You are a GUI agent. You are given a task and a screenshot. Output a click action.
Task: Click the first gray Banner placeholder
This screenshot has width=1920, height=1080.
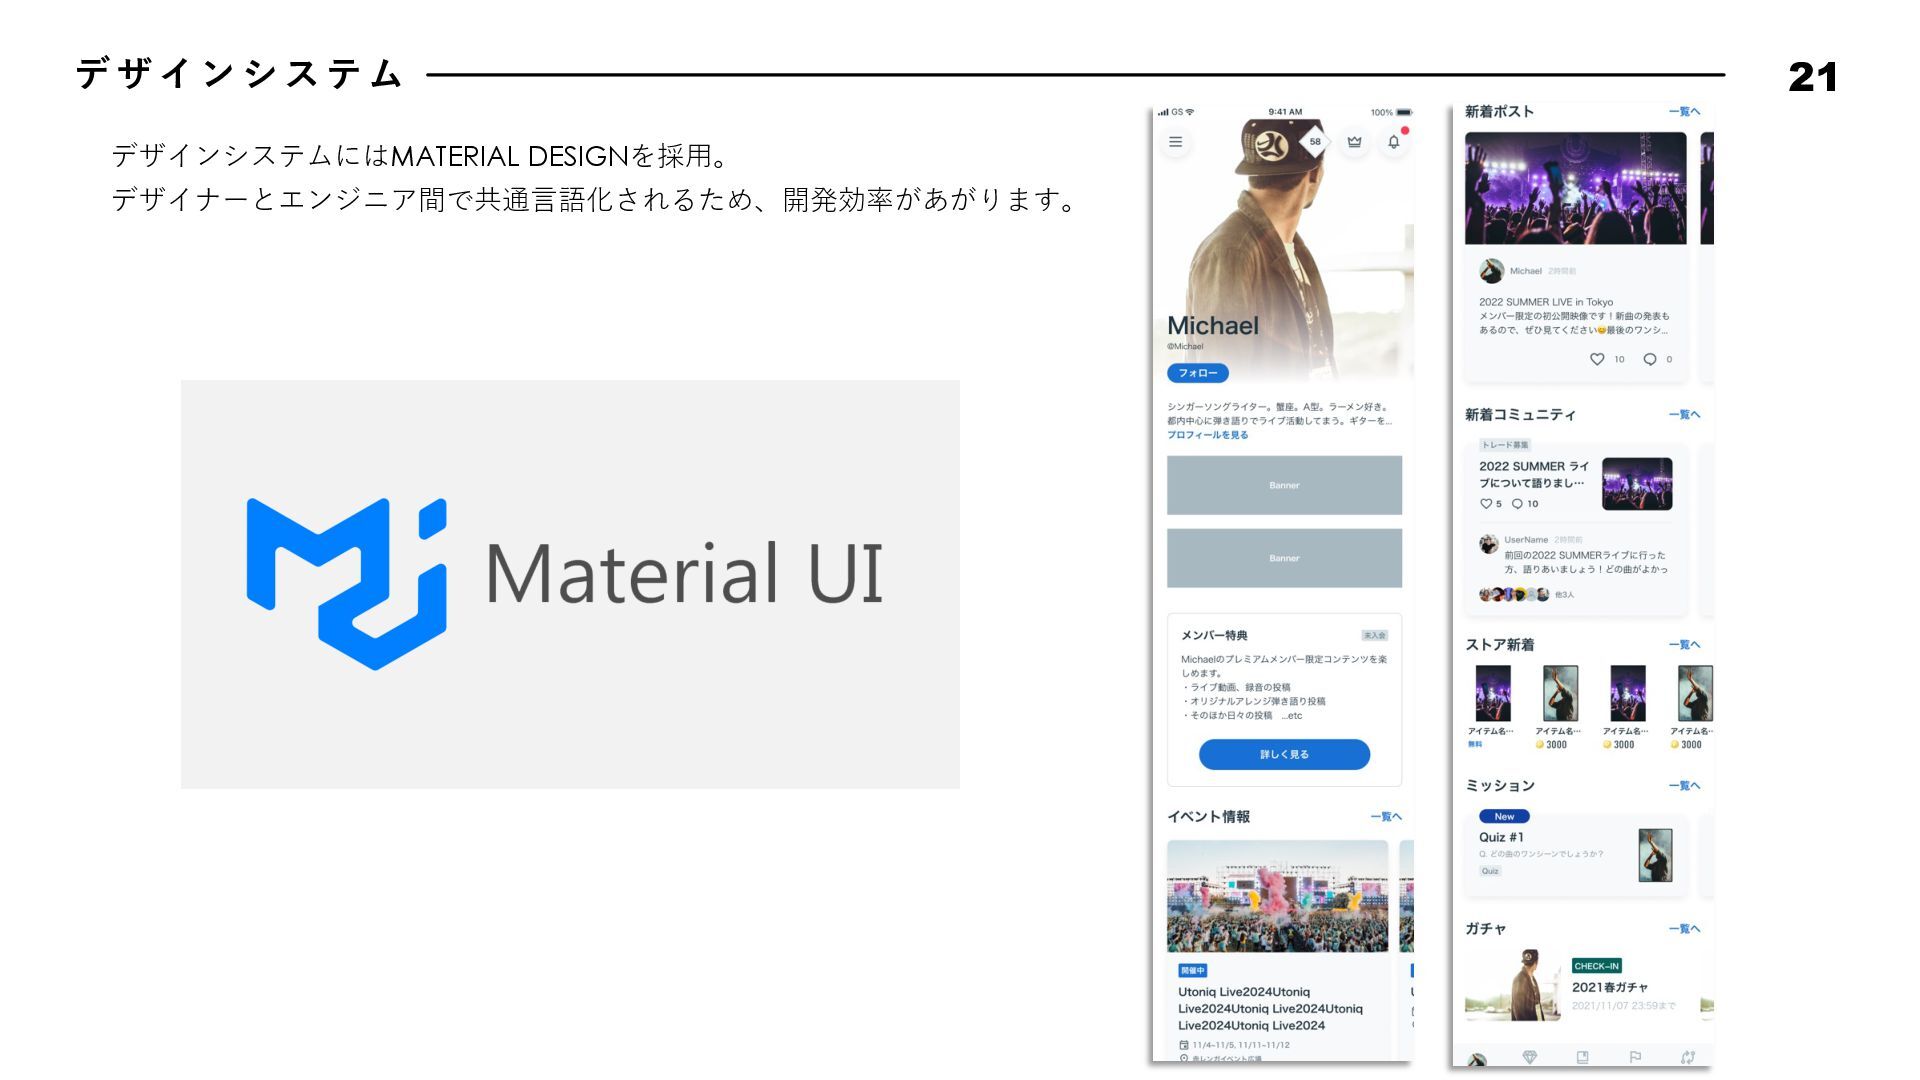coord(1284,485)
